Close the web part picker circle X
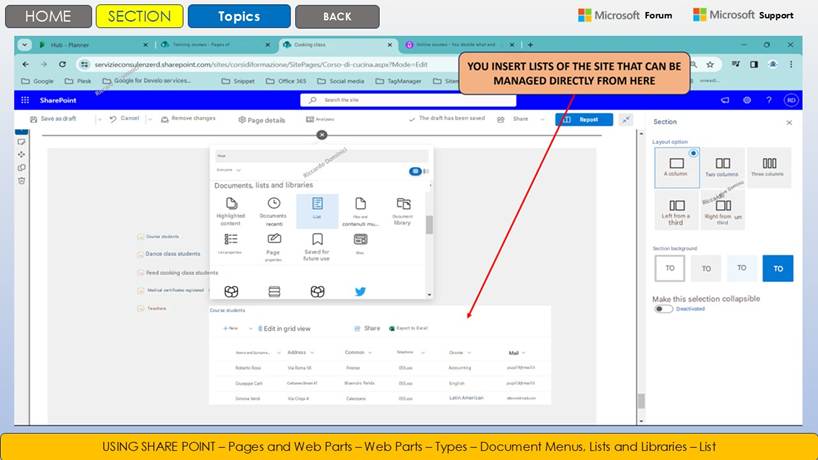818x460 pixels. 322,135
